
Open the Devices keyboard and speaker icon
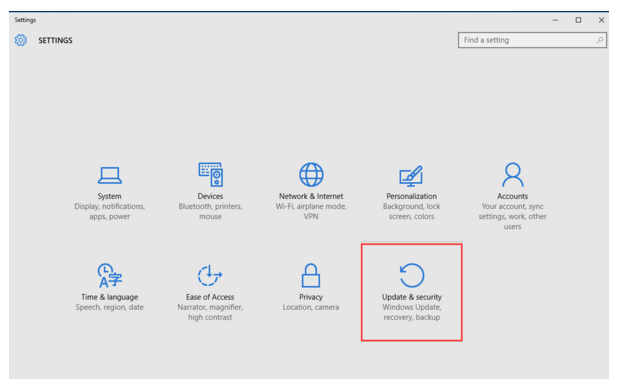coord(210,174)
